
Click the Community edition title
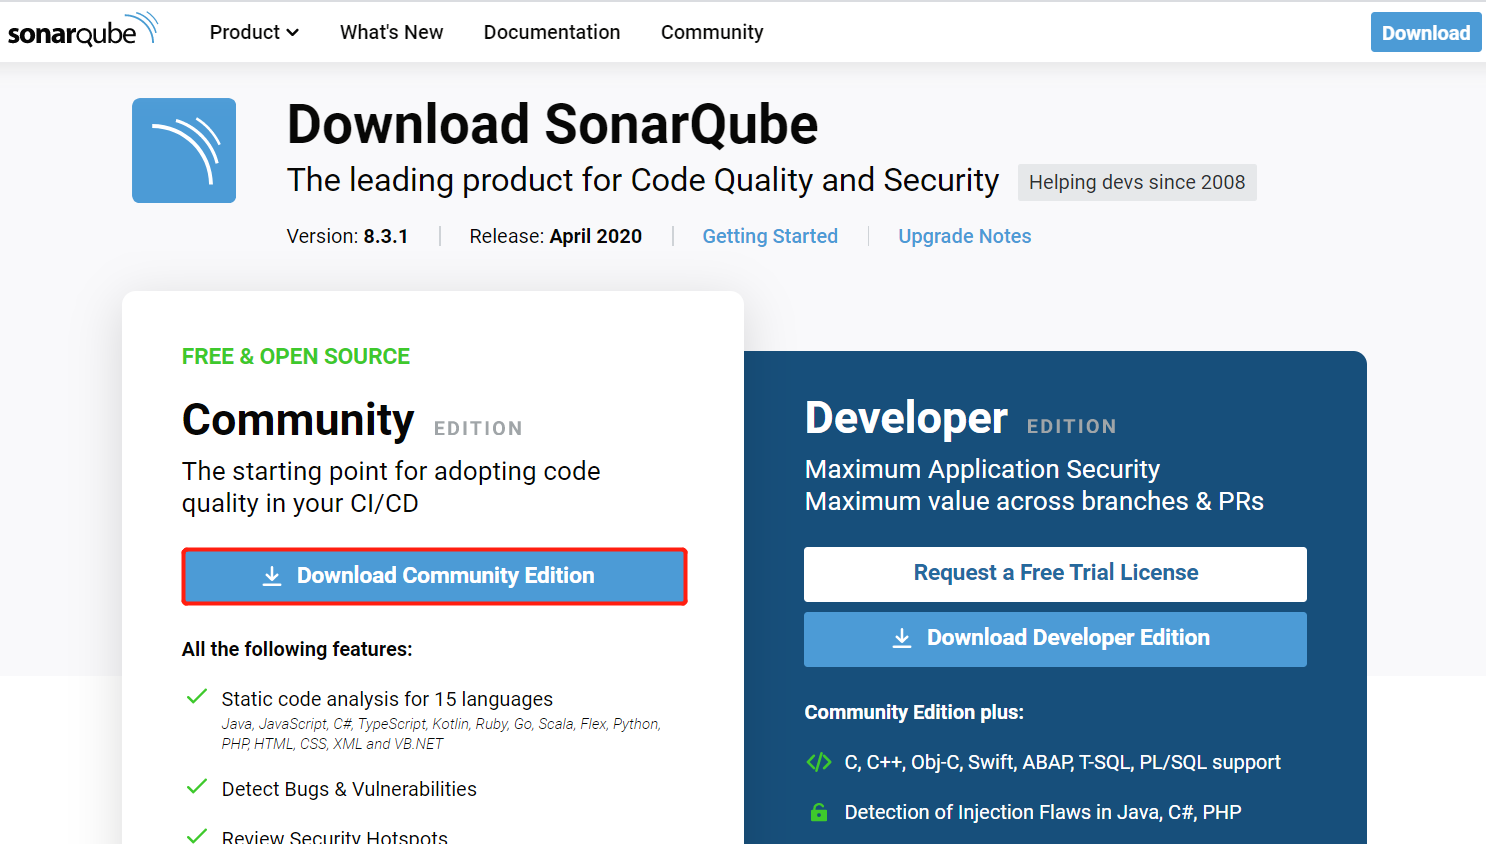click(298, 420)
